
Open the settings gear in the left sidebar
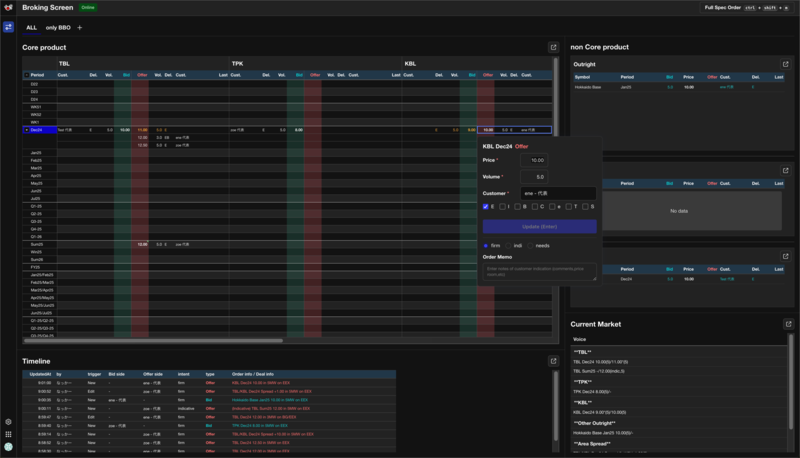coord(8,422)
